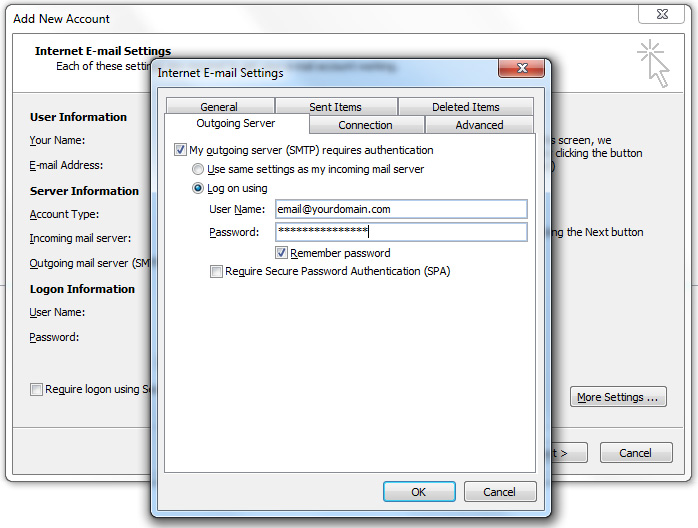698x528 pixels.
Task: Toggle 'Require logon using' checkbox in Add New Account
Action: [x=37, y=390]
